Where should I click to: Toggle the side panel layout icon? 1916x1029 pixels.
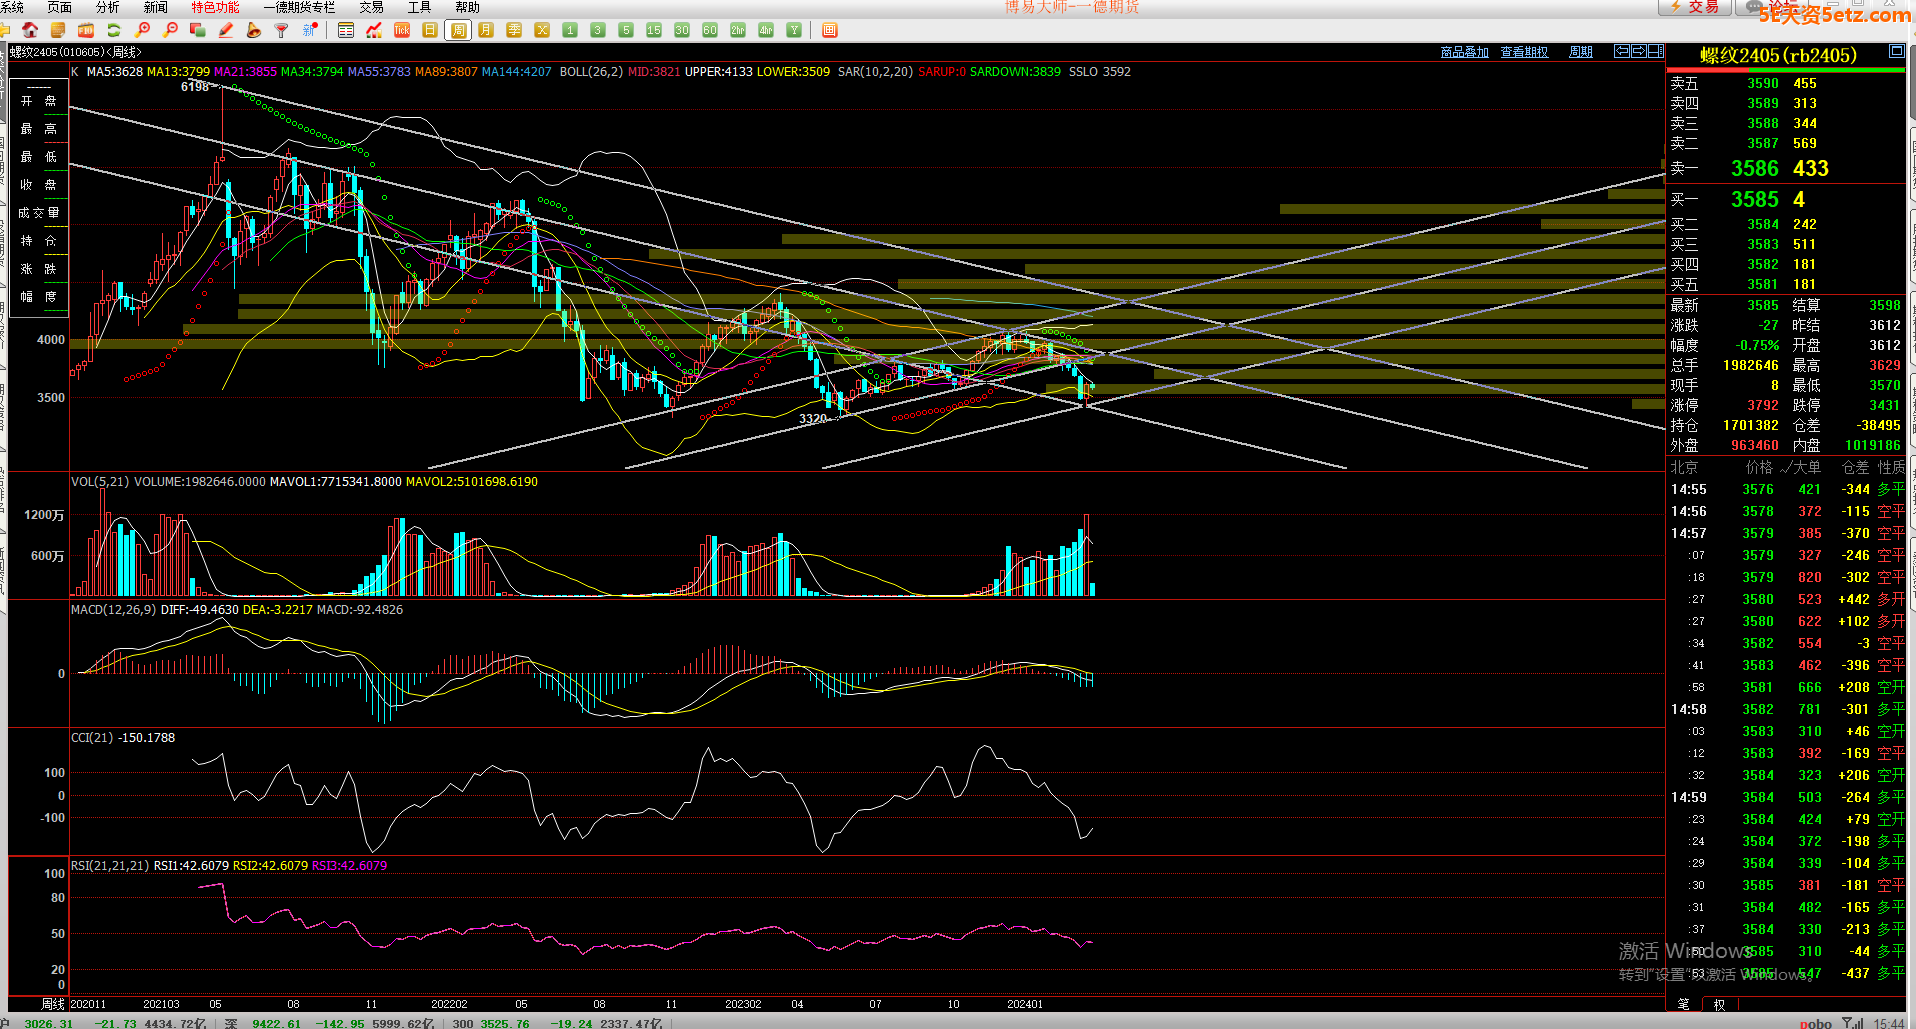[x=1656, y=51]
